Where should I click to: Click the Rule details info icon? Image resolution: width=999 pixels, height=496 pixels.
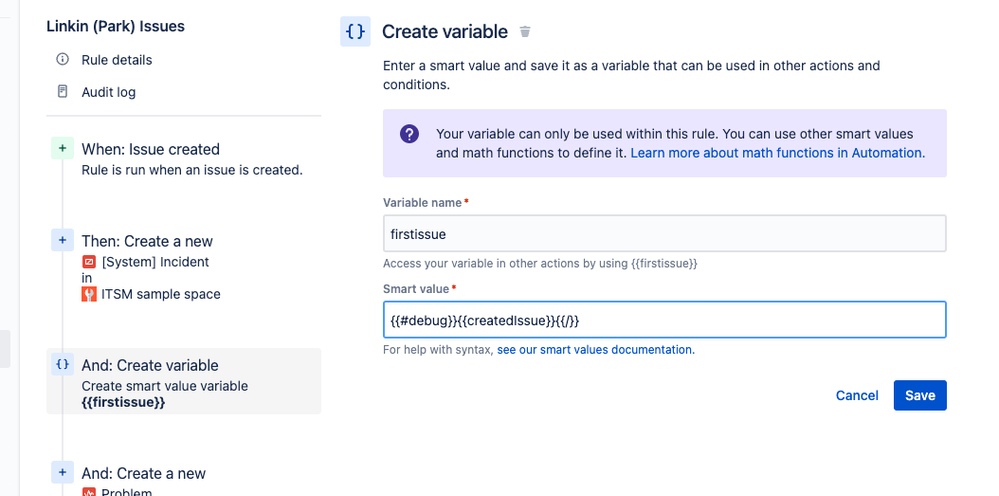click(x=62, y=60)
